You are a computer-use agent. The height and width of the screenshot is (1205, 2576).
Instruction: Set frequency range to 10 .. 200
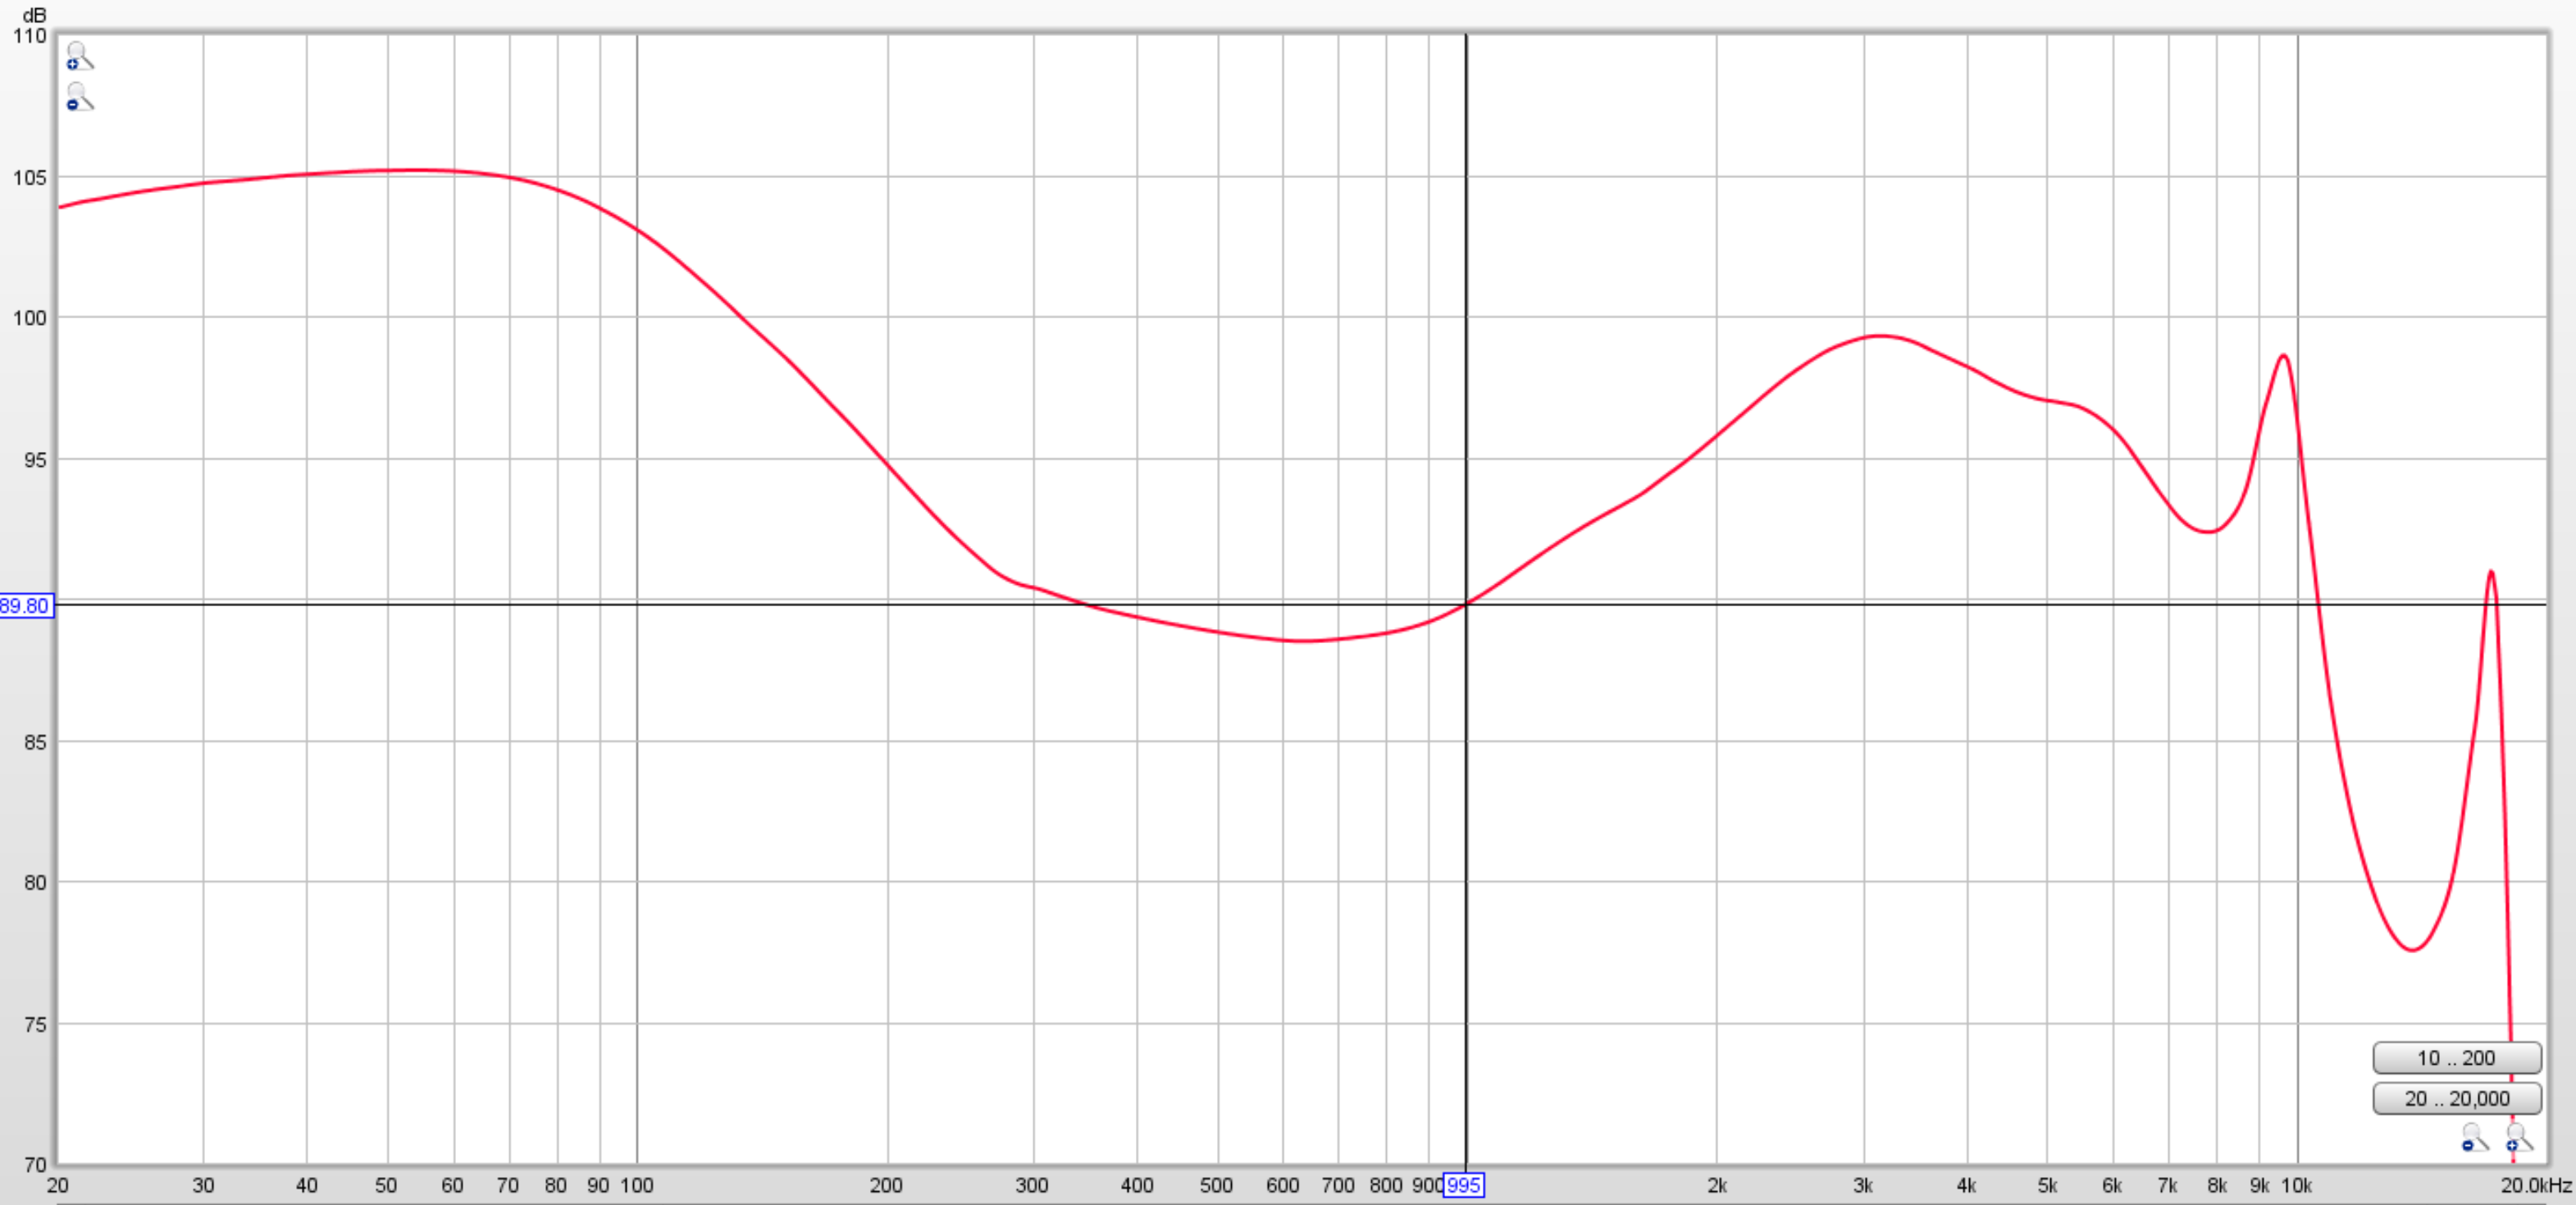coord(2456,1058)
